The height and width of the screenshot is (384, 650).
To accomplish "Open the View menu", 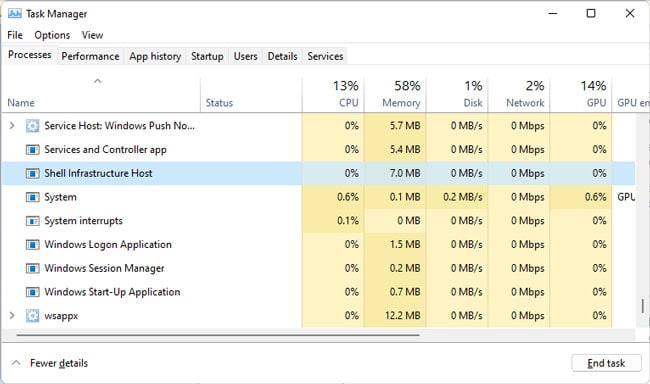I will [92, 35].
